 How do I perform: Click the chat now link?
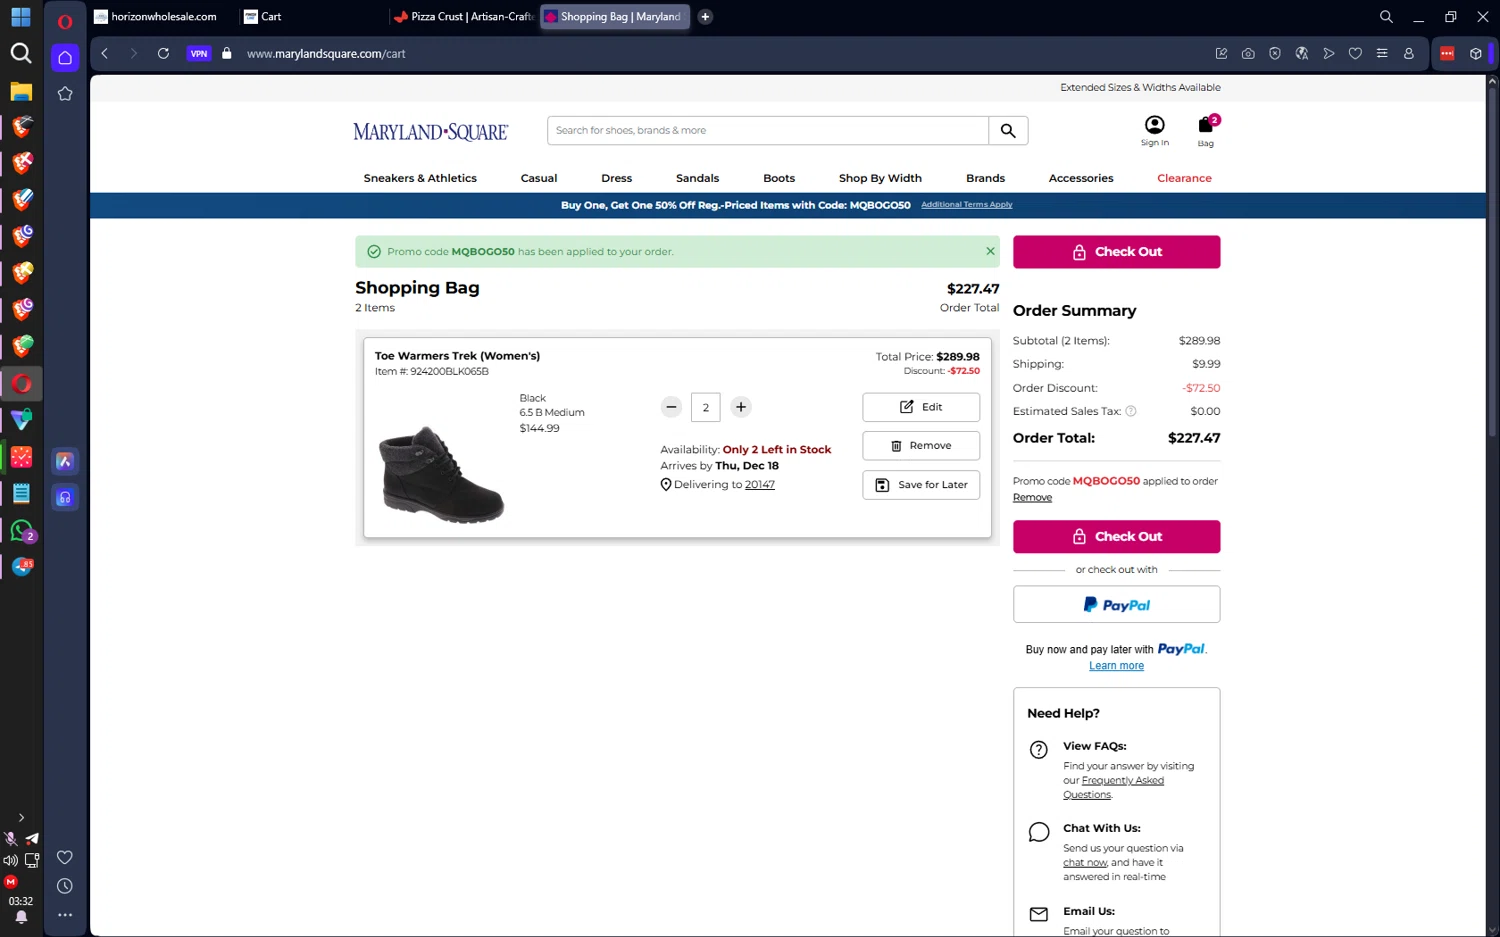click(x=1085, y=863)
